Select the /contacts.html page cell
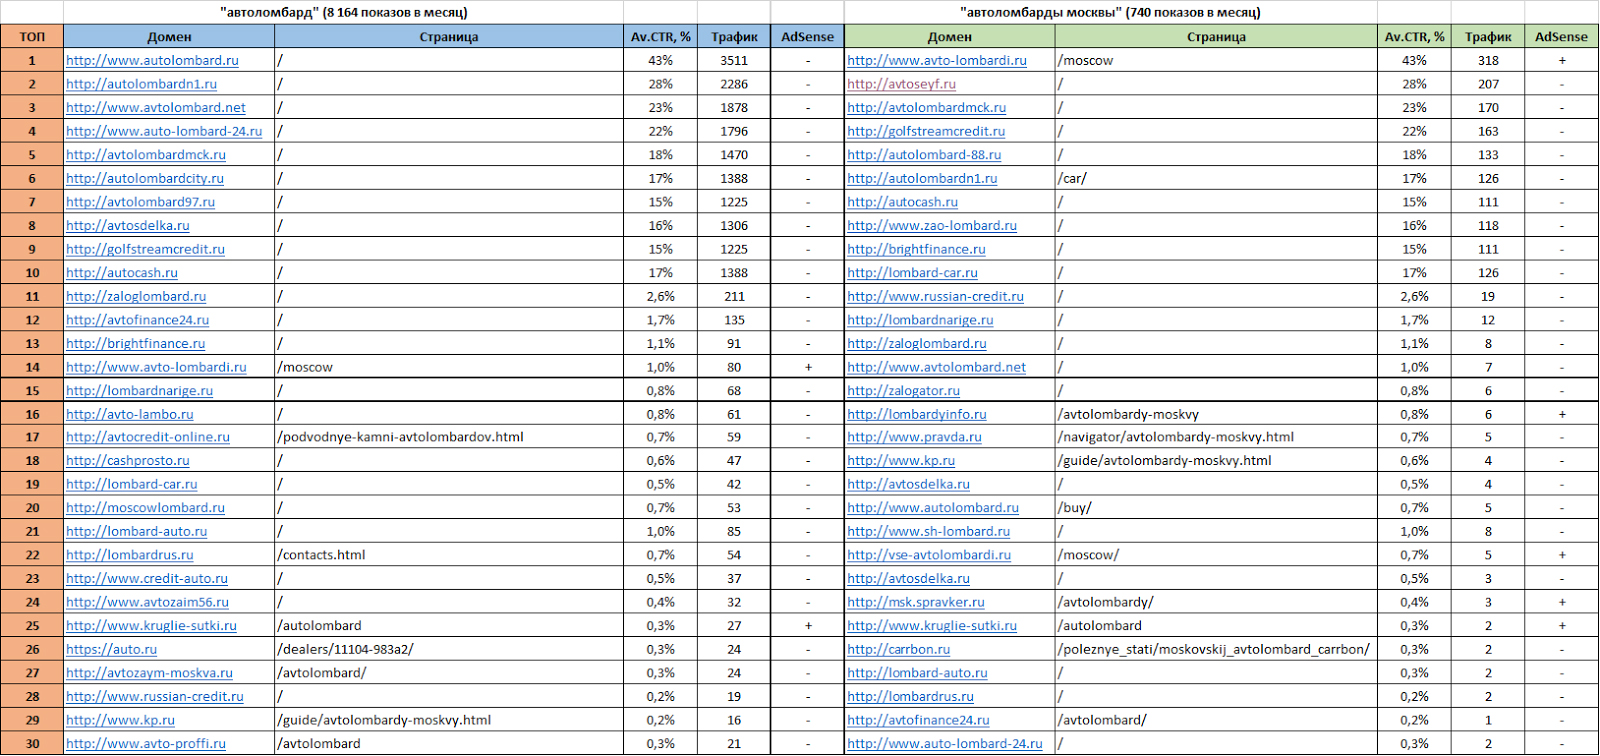Screen dimensions: 1600x756 pyautogui.click(x=449, y=555)
